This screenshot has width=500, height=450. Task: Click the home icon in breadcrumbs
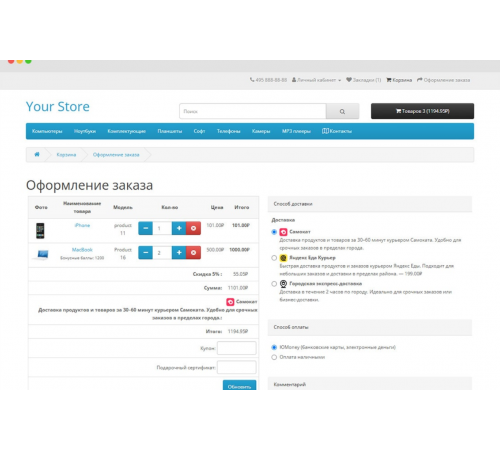coord(37,154)
